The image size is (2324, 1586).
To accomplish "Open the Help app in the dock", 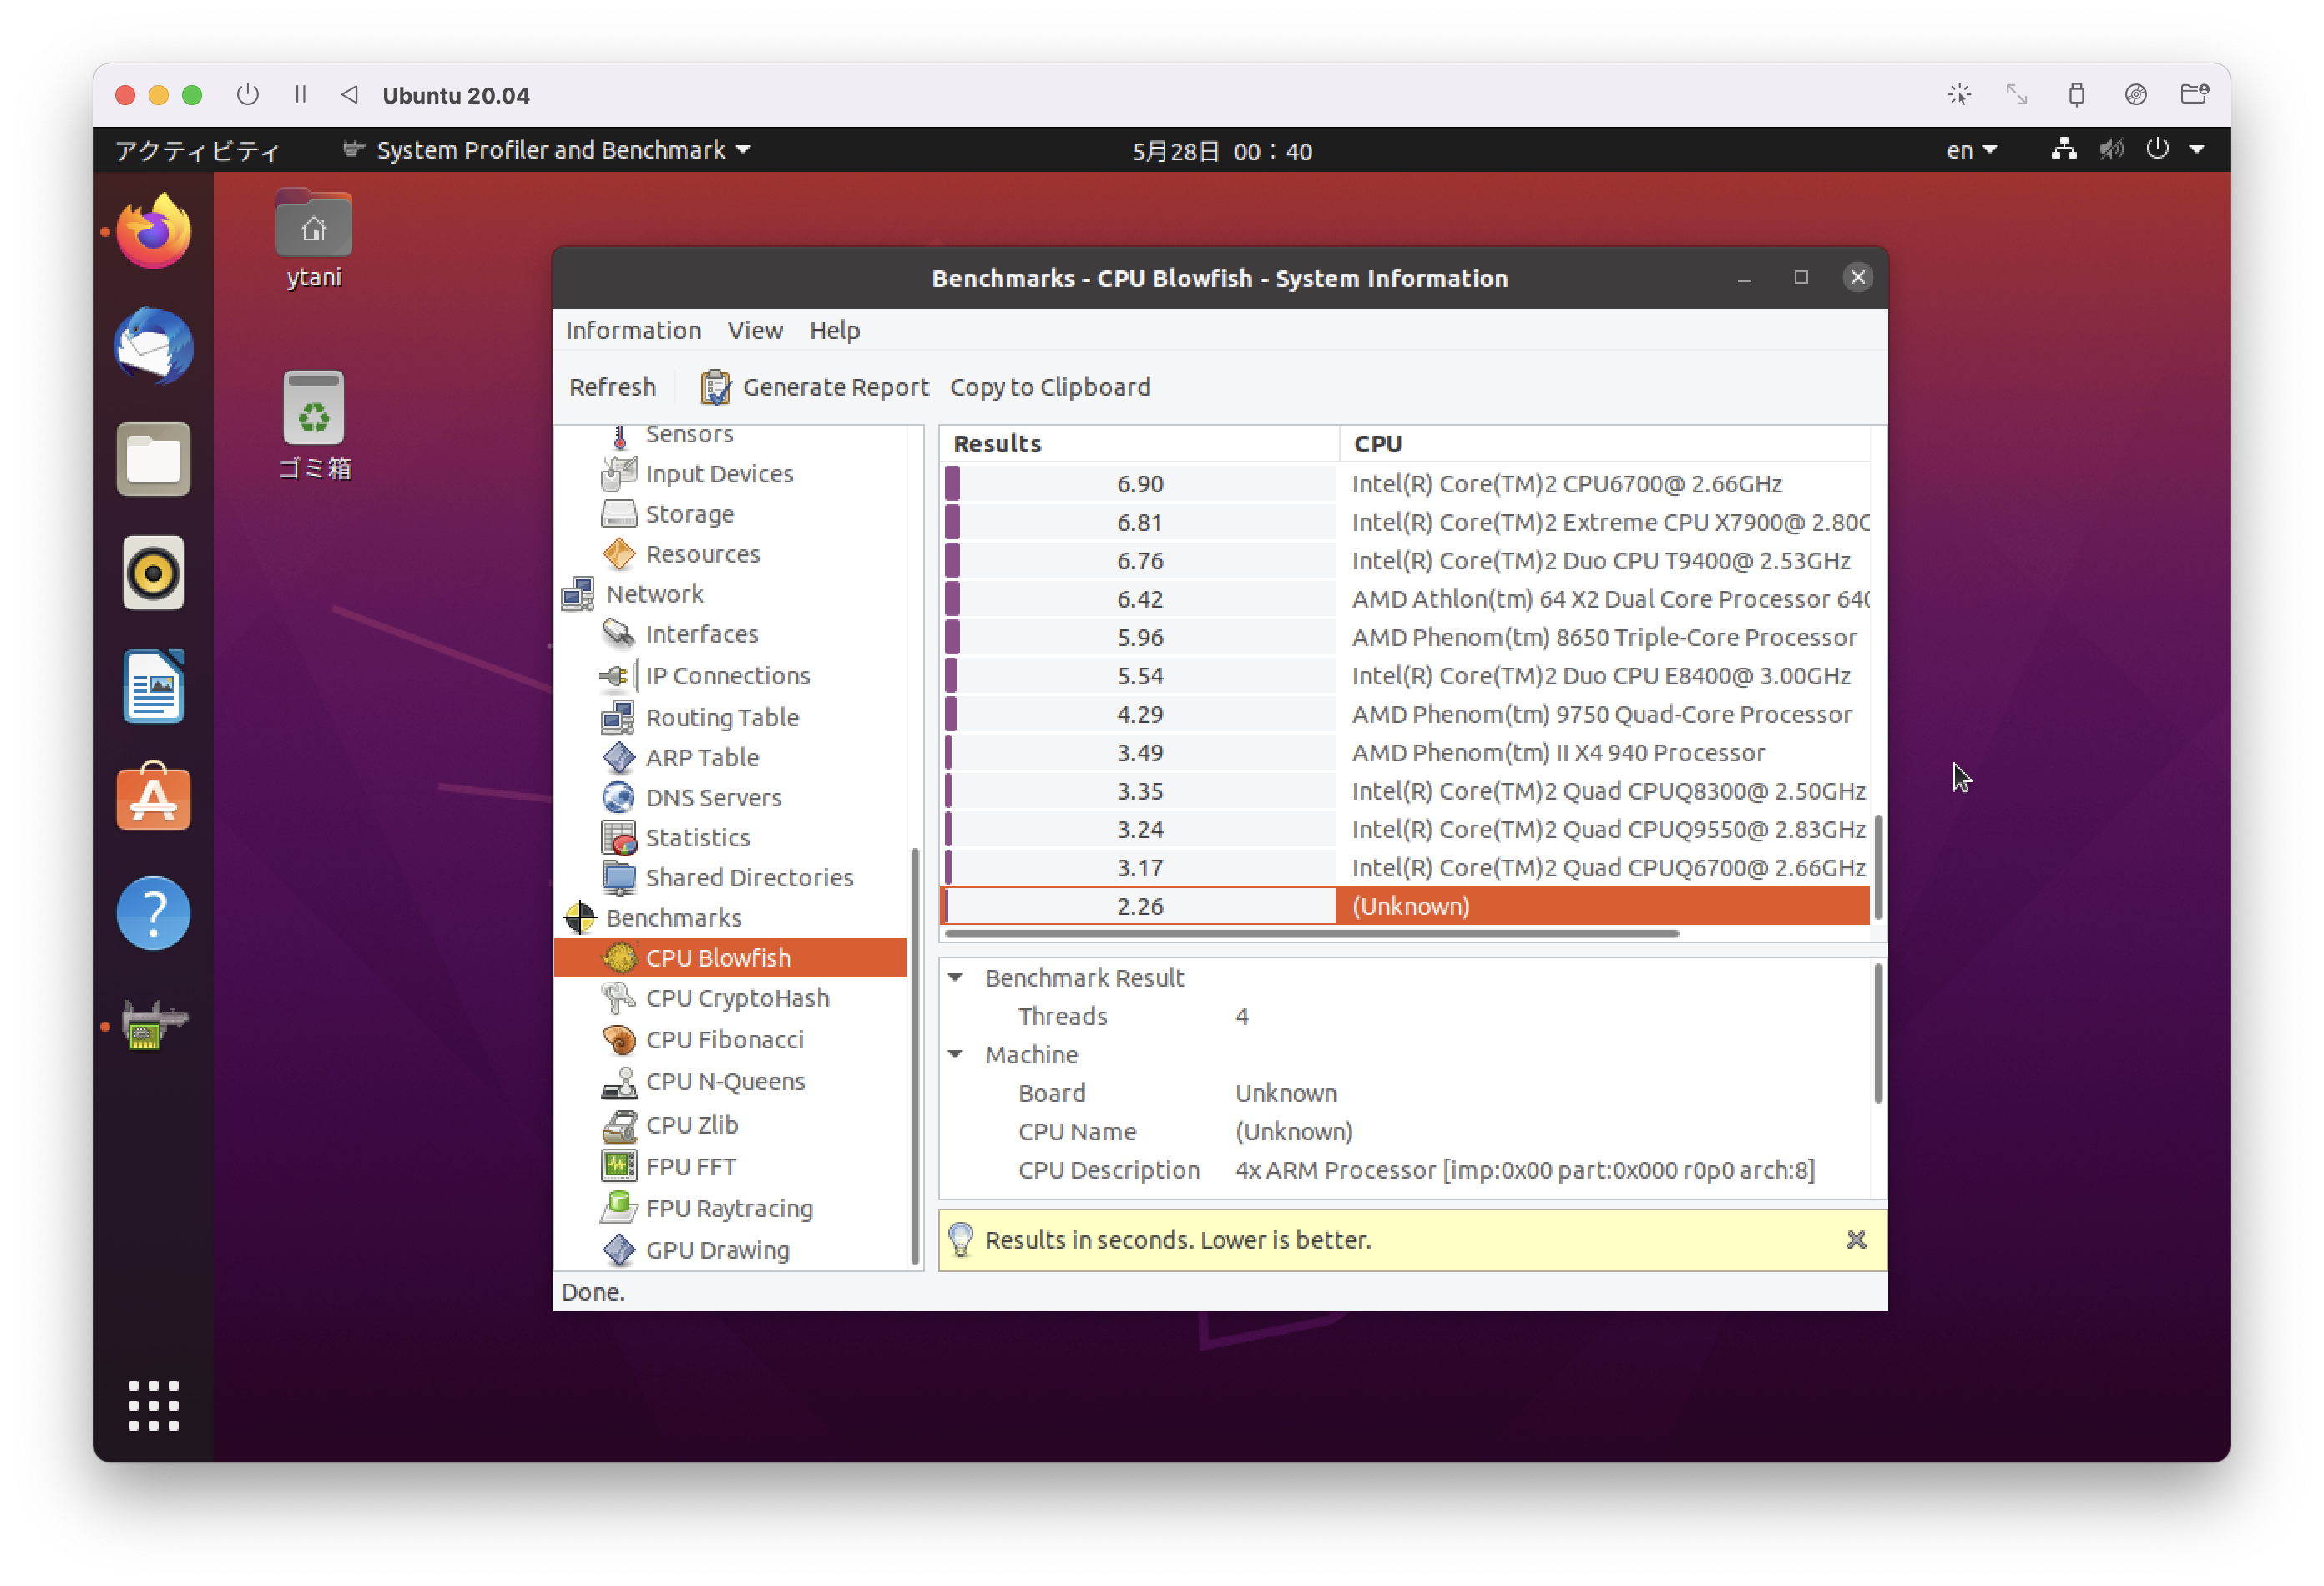I will pyautogui.click(x=153, y=913).
